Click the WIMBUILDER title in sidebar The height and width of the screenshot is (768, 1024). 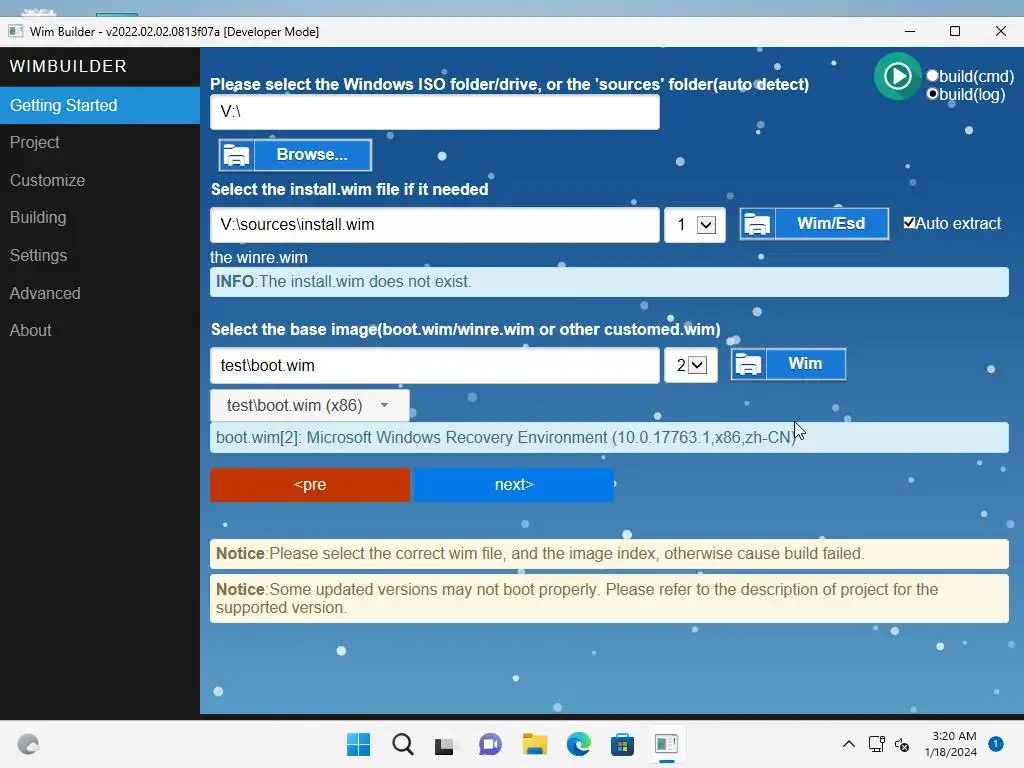pyautogui.click(x=68, y=66)
